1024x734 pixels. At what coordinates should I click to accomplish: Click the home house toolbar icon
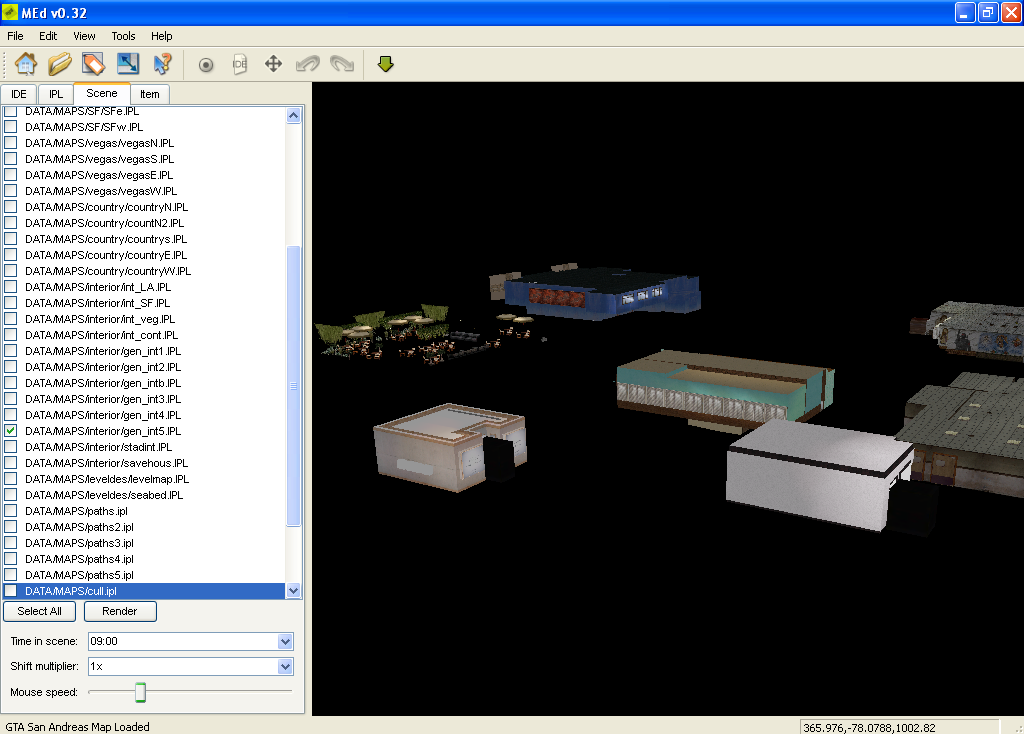point(25,64)
